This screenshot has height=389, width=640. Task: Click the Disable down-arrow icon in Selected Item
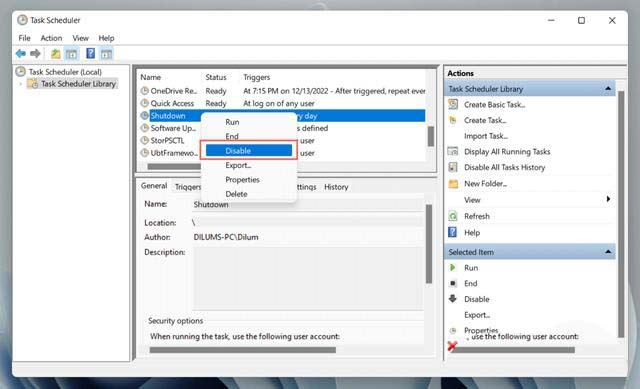coord(453,299)
